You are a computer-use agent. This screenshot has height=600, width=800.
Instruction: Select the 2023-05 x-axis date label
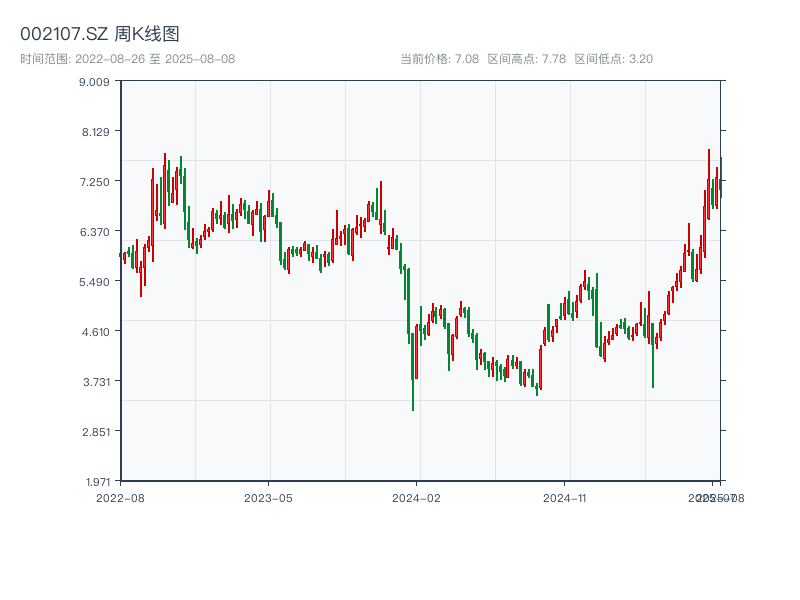pyautogui.click(x=268, y=497)
